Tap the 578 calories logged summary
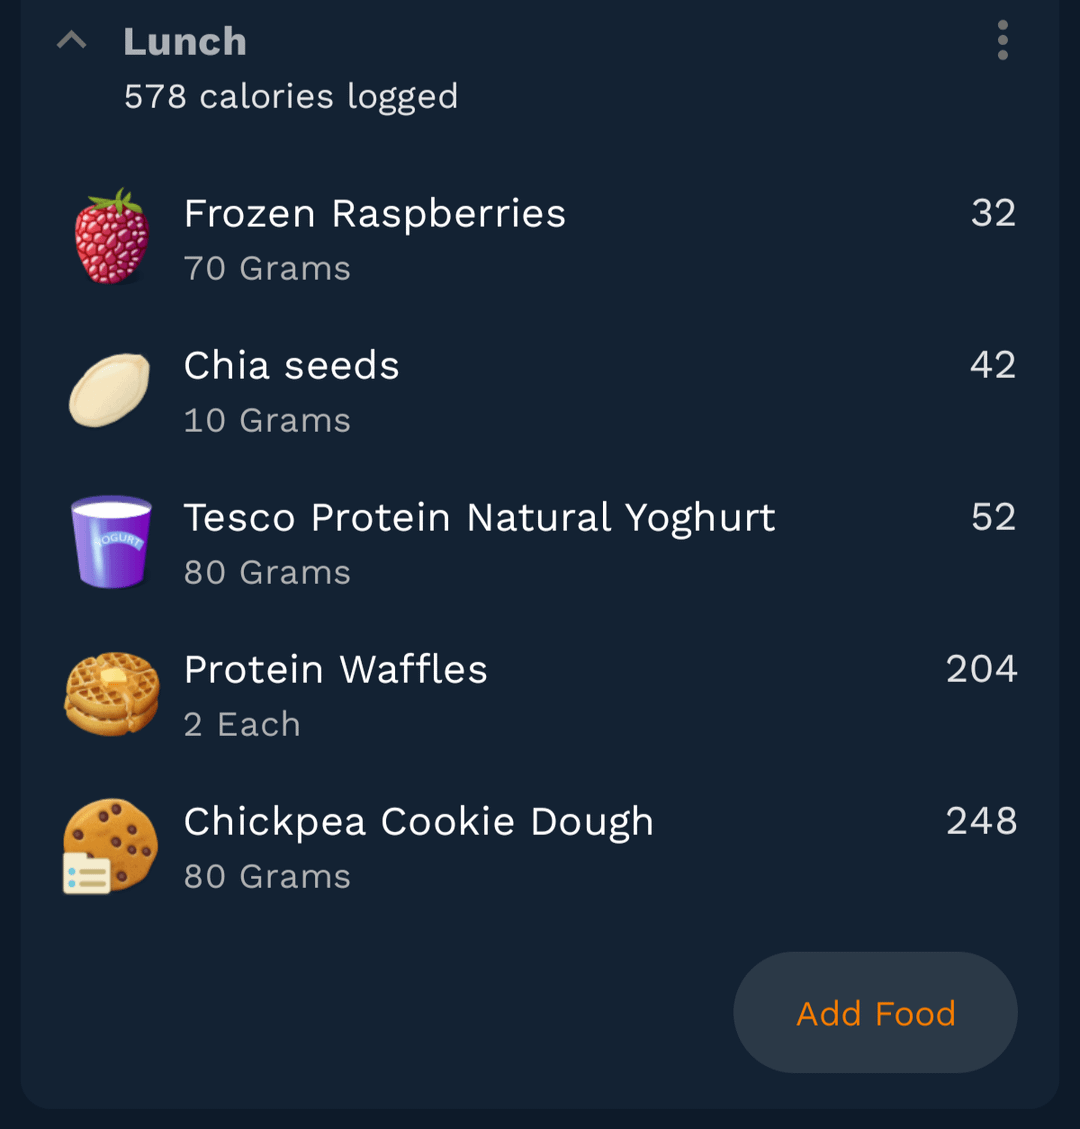1080x1129 pixels. pos(290,97)
